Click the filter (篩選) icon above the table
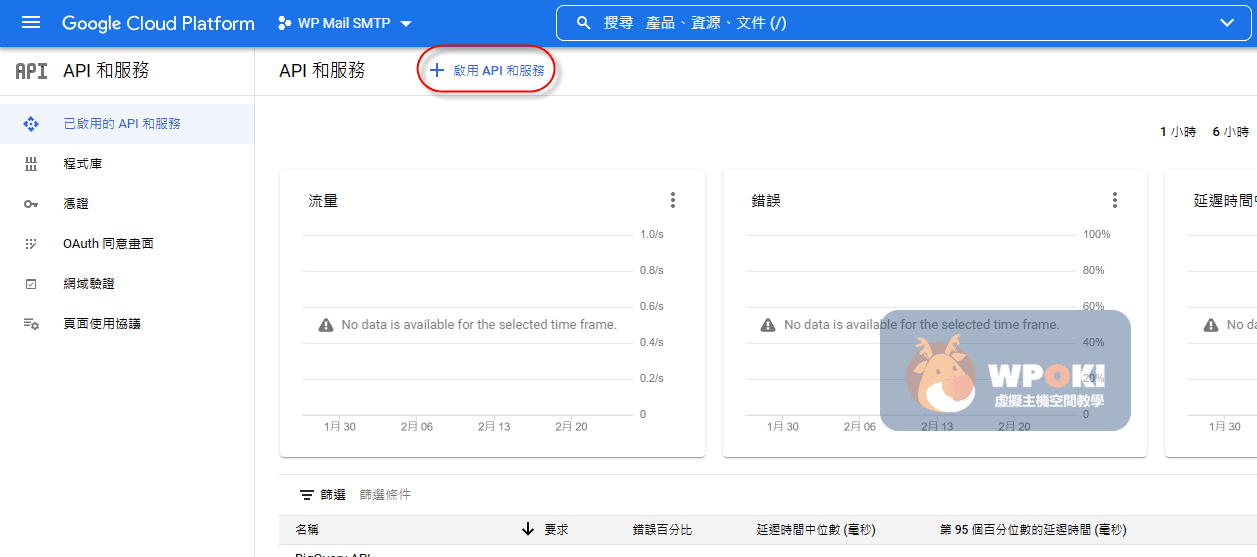The height and width of the screenshot is (557, 1257). pyautogui.click(x=308, y=495)
